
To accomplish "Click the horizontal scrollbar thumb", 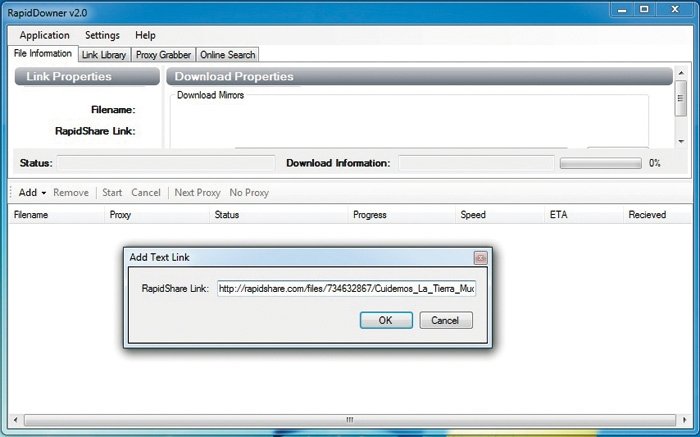I will [x=350, y=420].
